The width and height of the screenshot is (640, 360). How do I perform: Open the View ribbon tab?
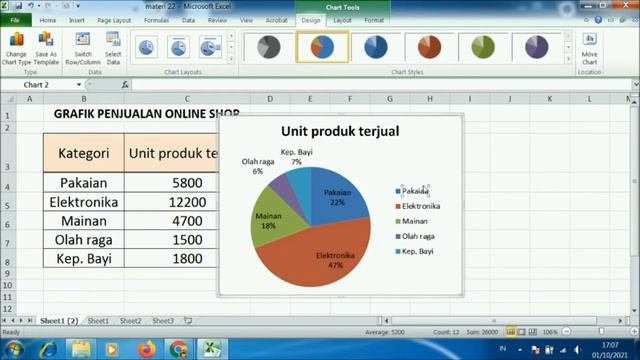point(246,20)
